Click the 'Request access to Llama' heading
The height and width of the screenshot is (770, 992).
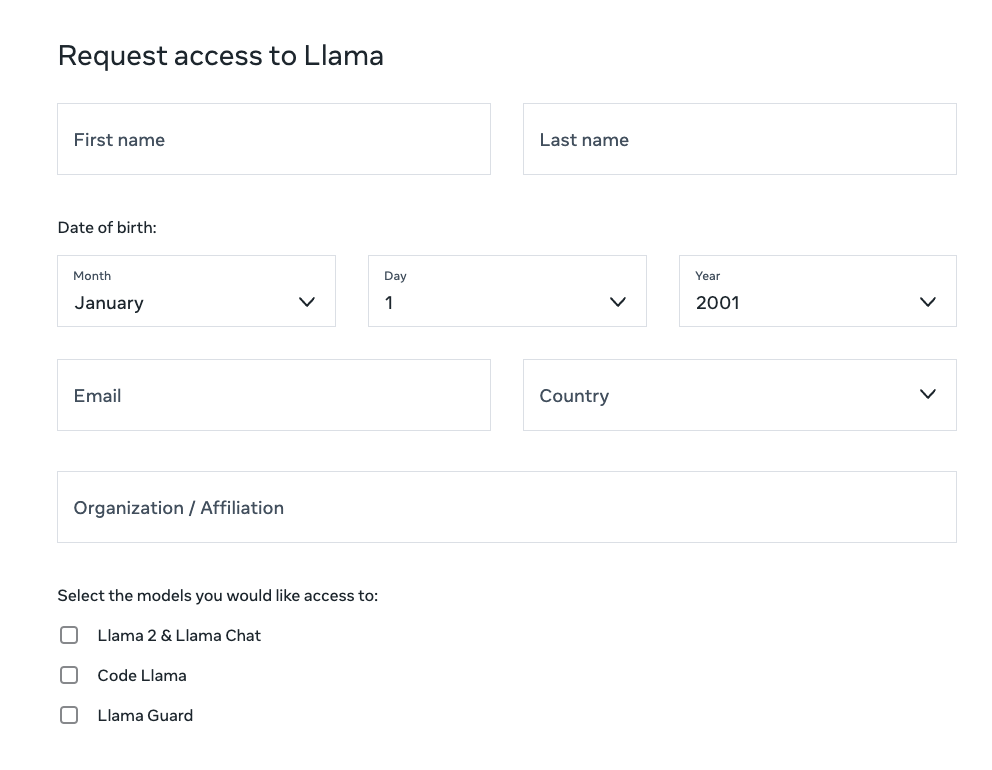tap(220, 55)
